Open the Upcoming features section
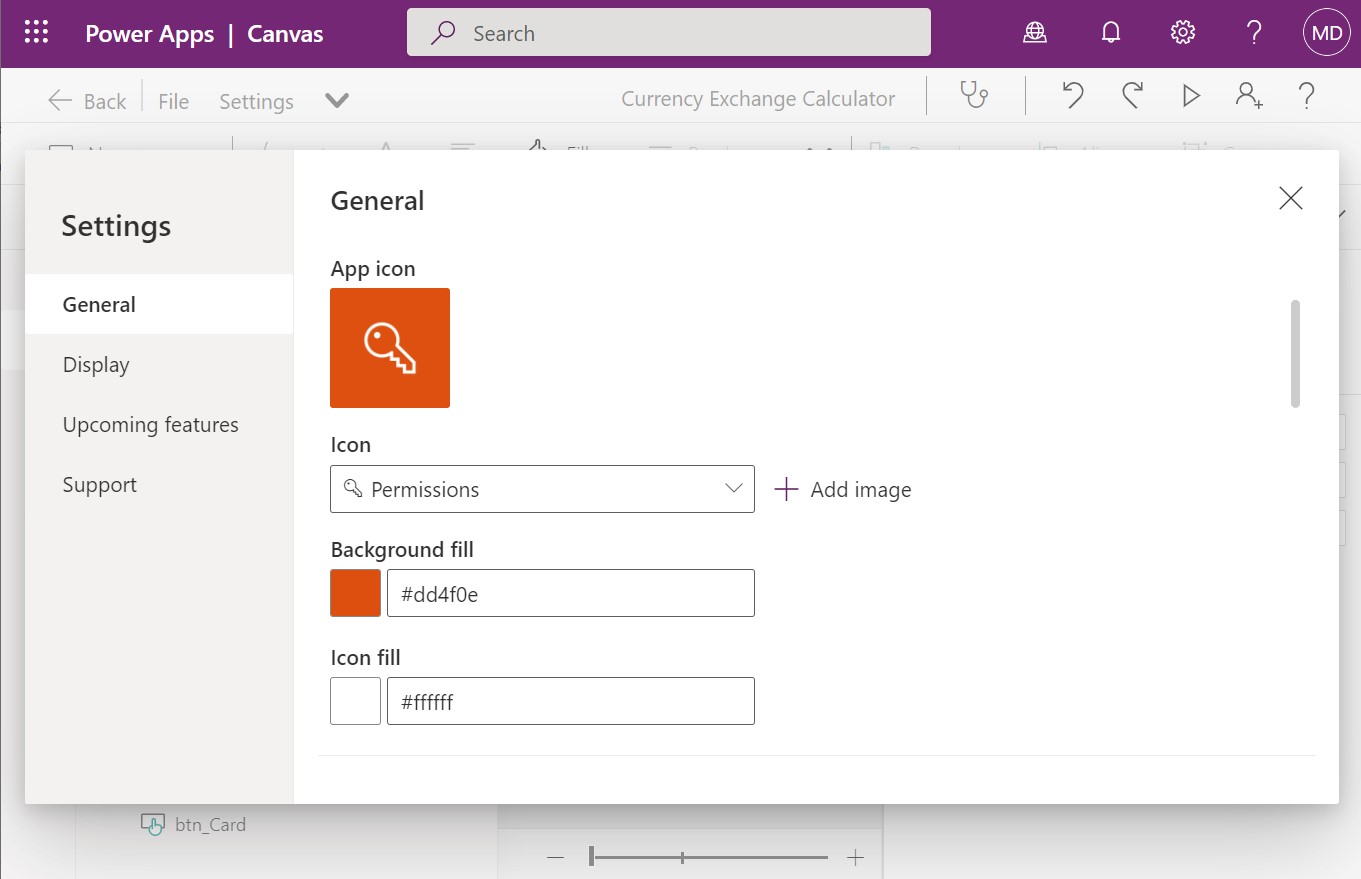 150,424
